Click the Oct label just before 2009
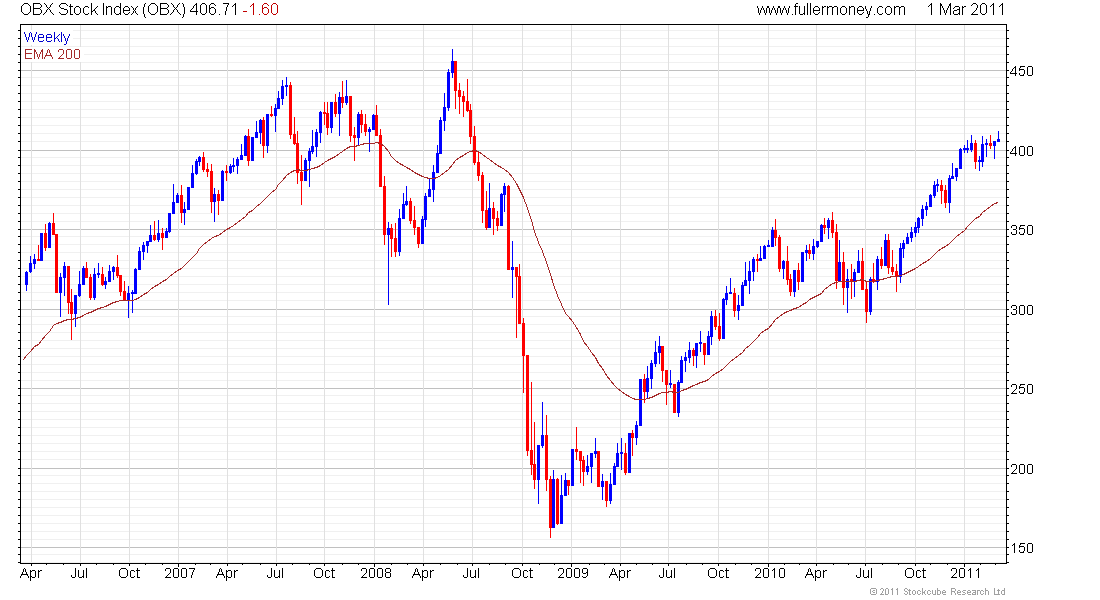The image size is (1100, 600). pyautogui.click(x=522, y=573)
